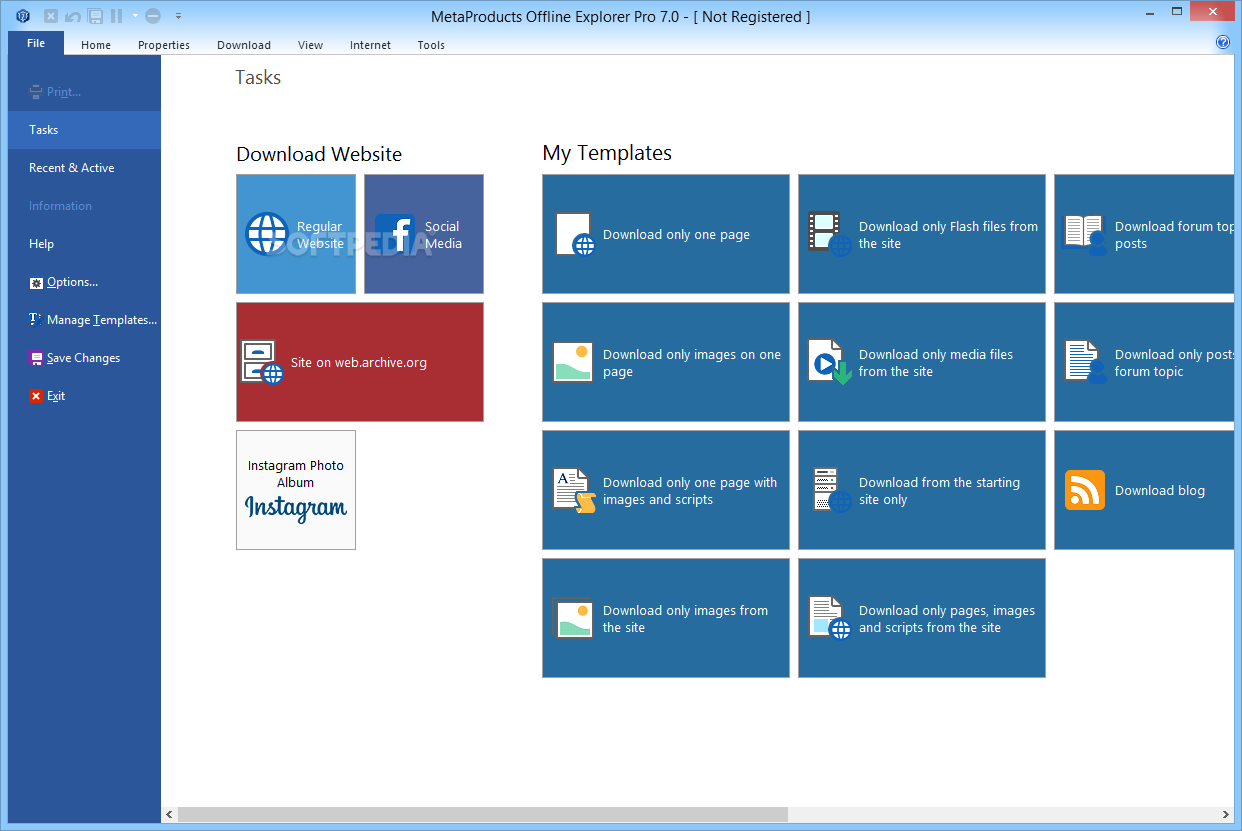The width and height of the screenshot is (1242, 831).
Task: Select Download only images from the site
Action: pos(666,618)
